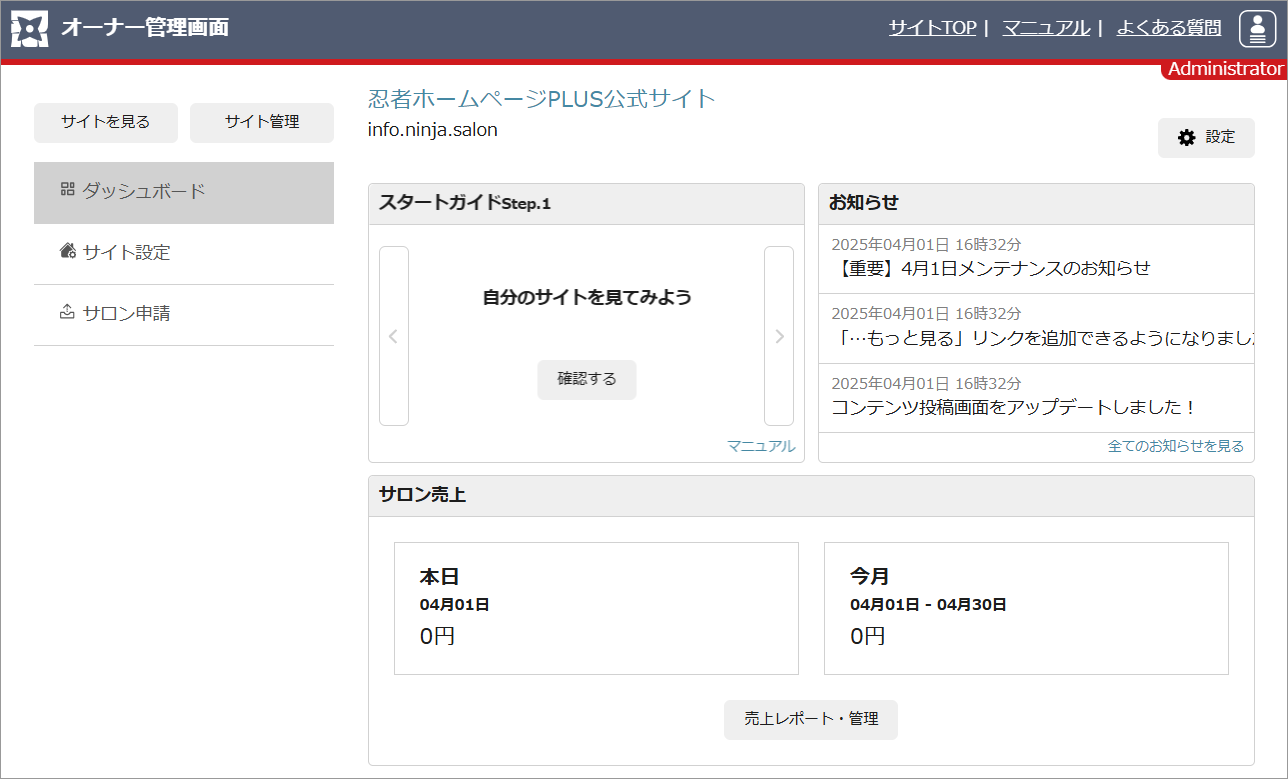The width and height of the screenshot is (1288, 779).
Task: Advance to next start guide step
Action: click(x=779, y=336)
